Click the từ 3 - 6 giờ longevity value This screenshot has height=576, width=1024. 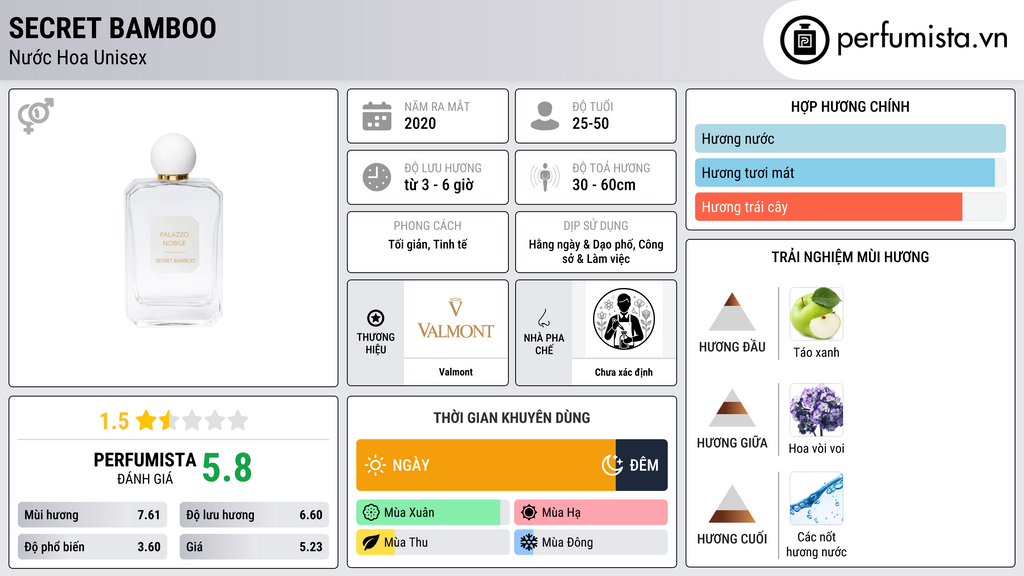pos(438,185)
